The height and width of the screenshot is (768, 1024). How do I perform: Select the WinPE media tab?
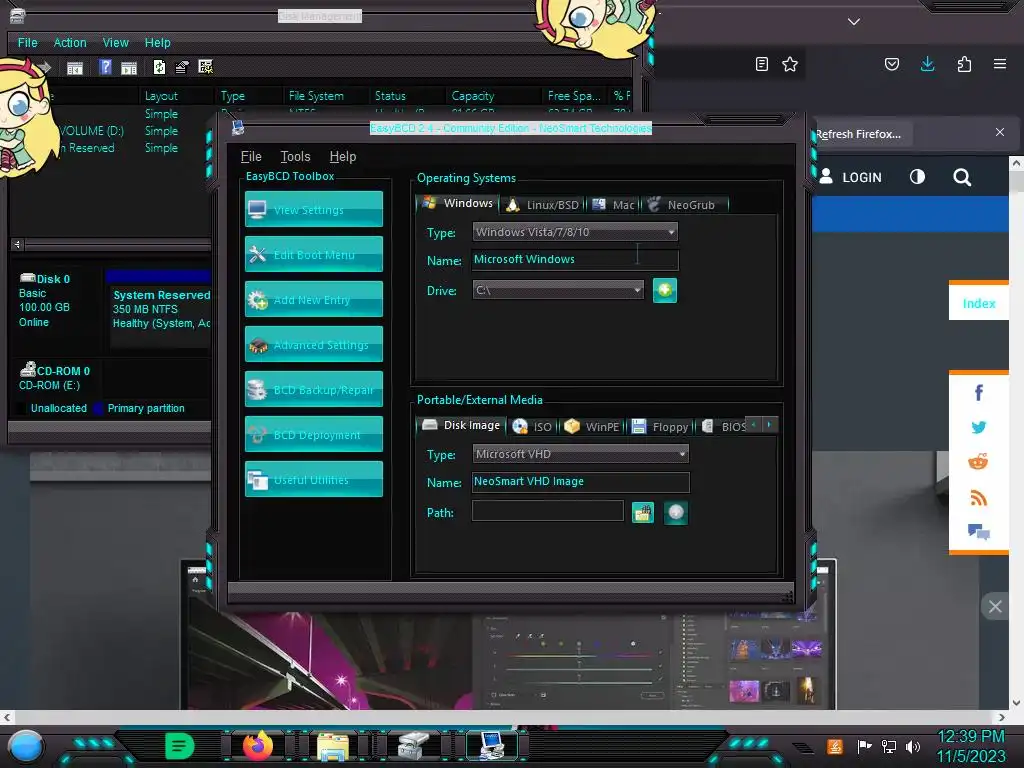coord(592,426)
